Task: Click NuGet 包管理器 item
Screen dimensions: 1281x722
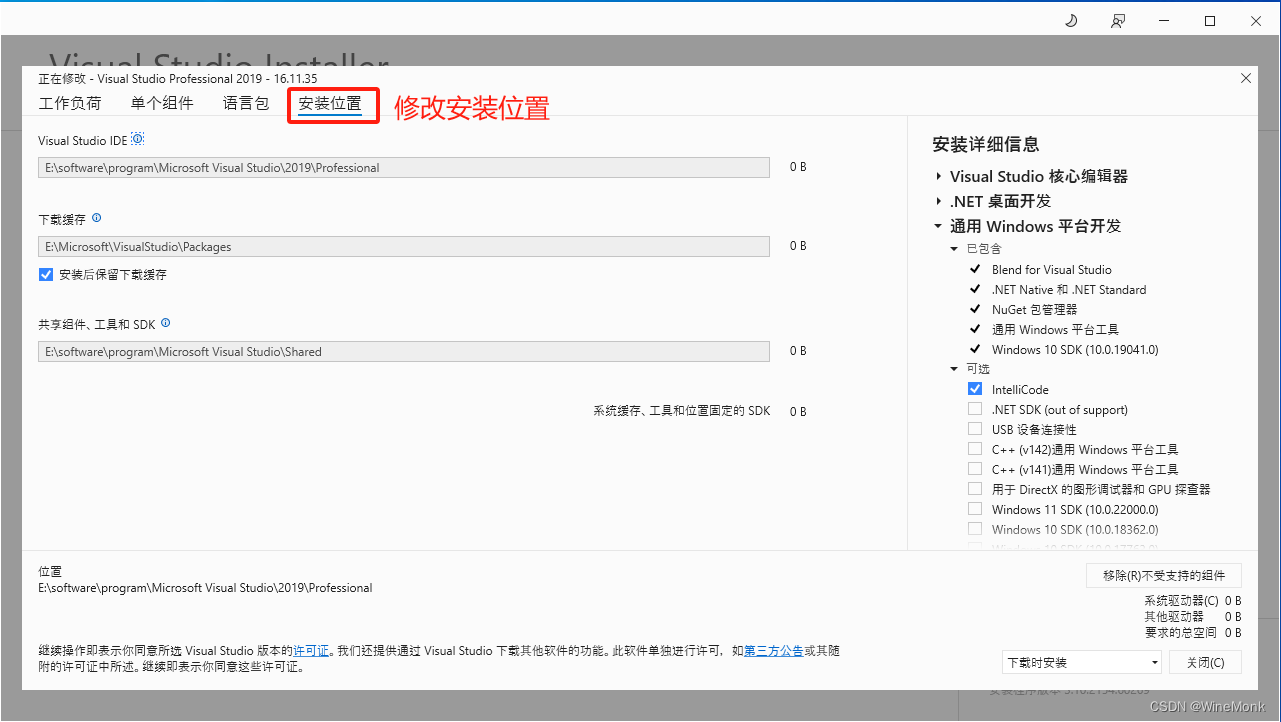Action: [x=1034, y=309]
